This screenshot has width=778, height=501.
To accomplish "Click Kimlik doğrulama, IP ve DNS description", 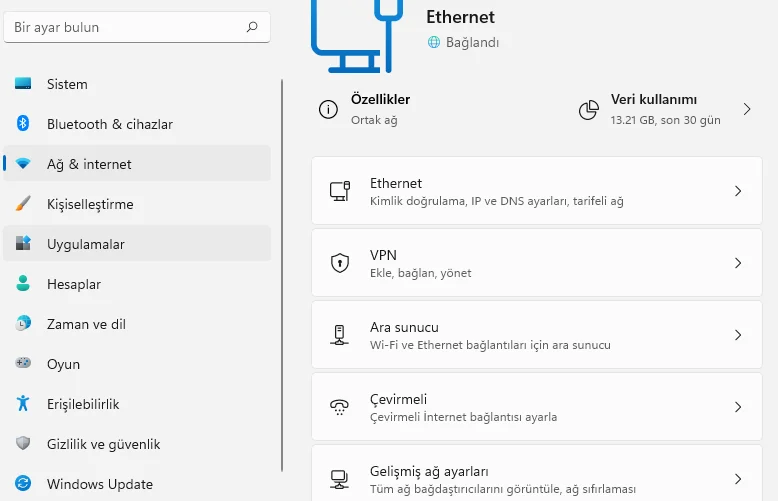I will 497,201.
